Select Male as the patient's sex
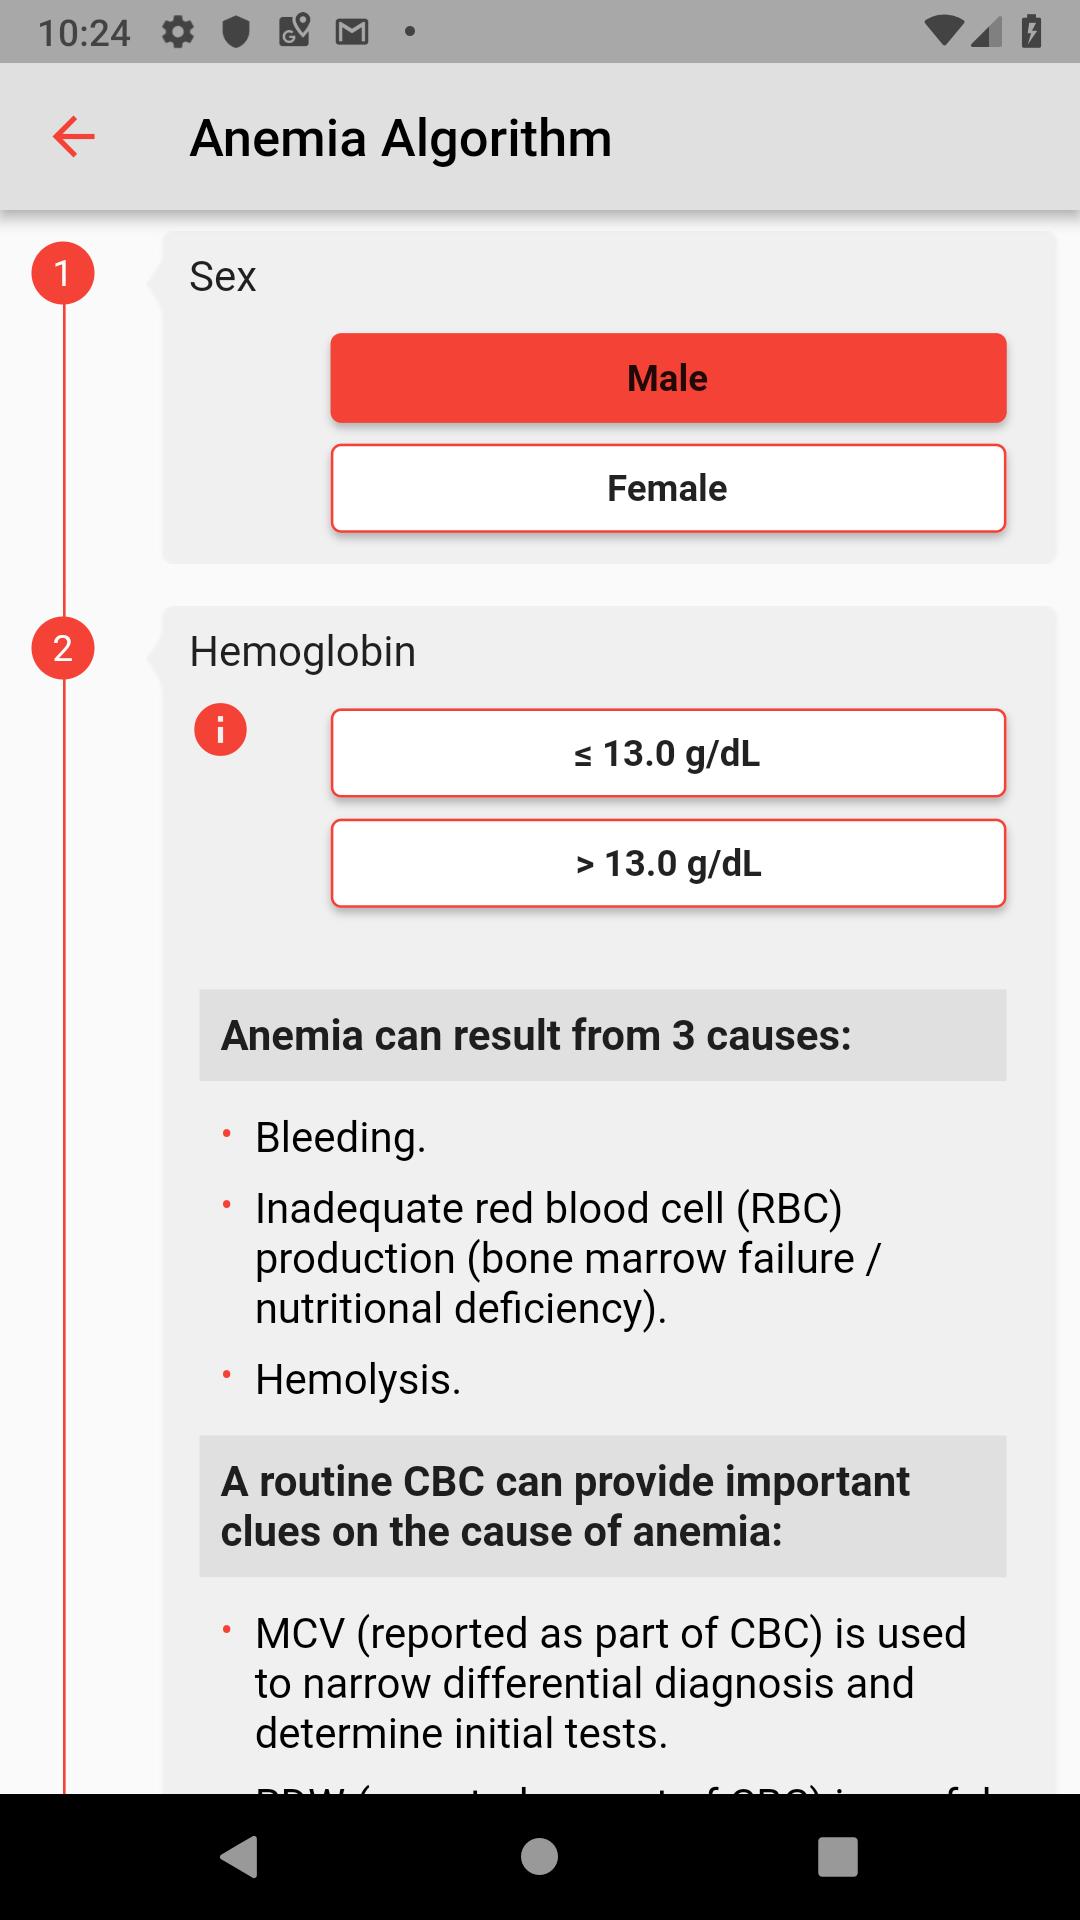Viewport: 1080px width, 1920px height. 667,377
